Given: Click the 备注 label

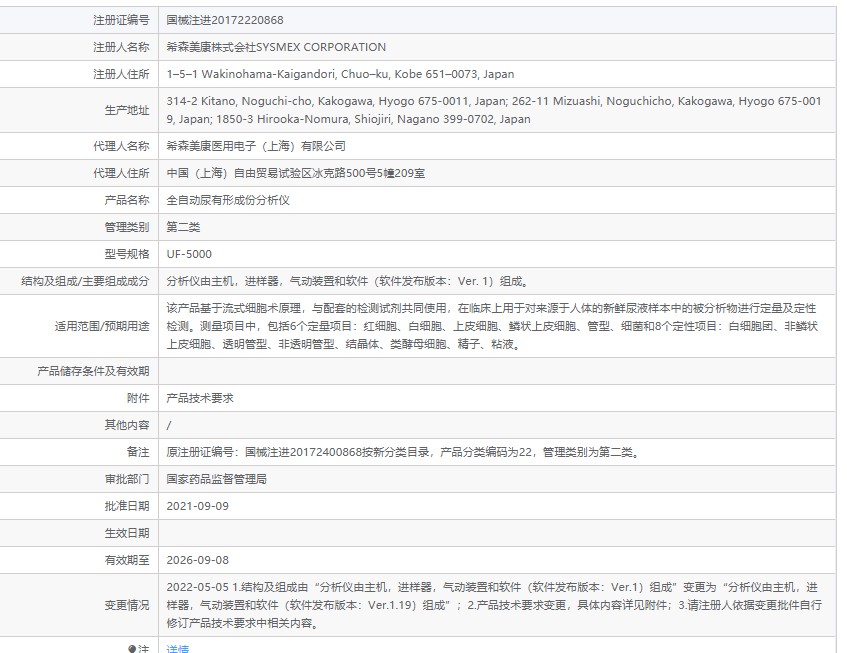Looking at the screenshot, I should [138, 452].
